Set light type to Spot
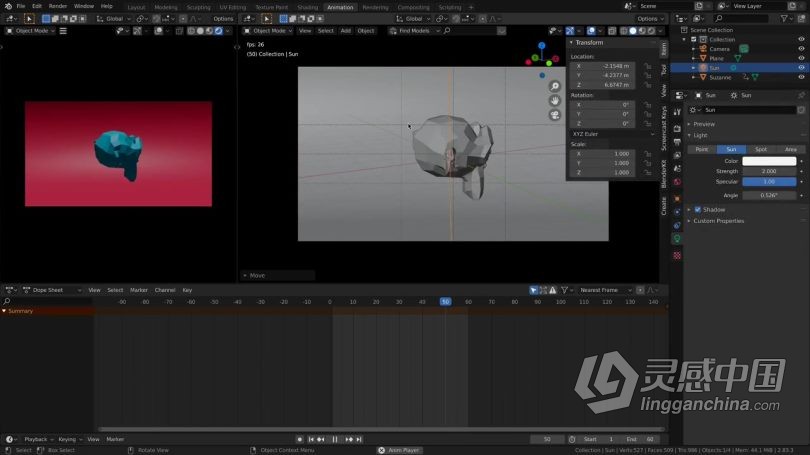The width and height of the screenshot is (810, 455). click(x=761, y=149)
